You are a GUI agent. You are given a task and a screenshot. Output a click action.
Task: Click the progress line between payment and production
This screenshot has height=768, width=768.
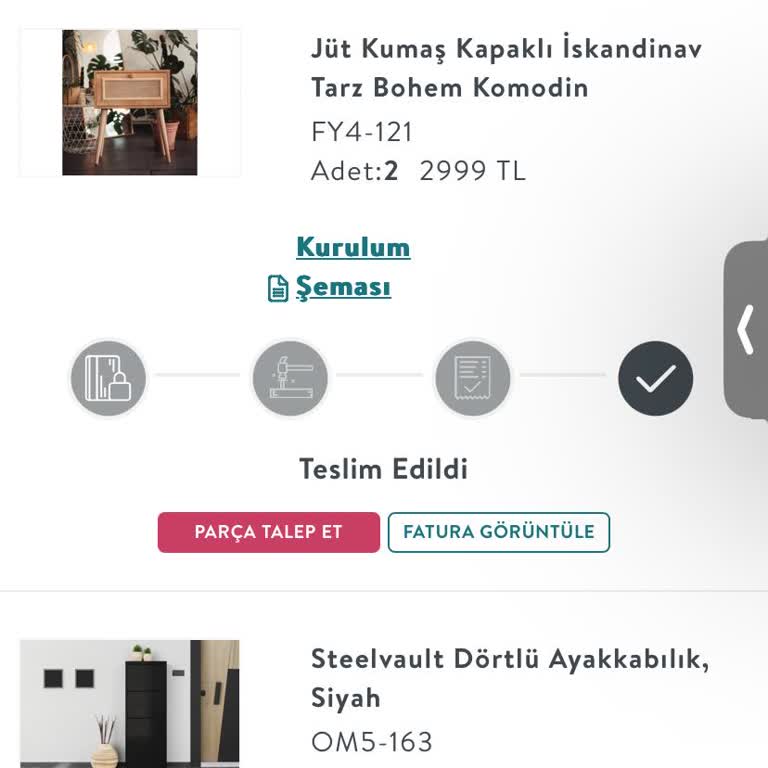[x=198, y=376]
